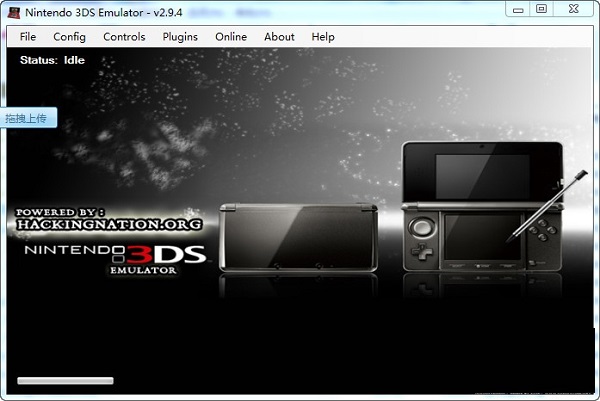
Task: Click the closed 3DS console image
Action: 298,237
